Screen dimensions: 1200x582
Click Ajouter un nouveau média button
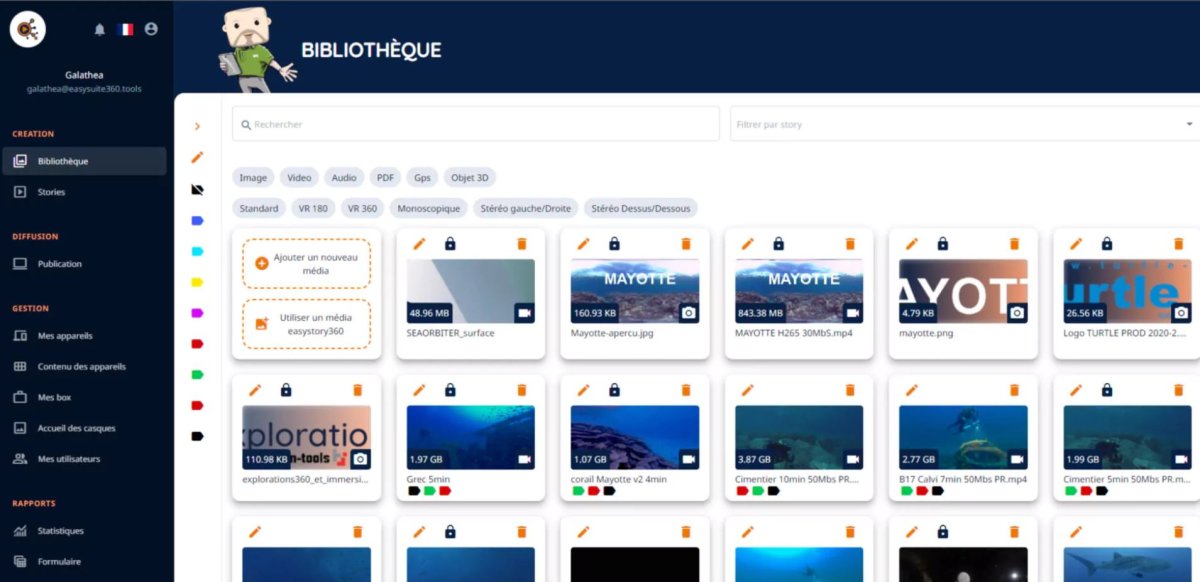(306, 263)
